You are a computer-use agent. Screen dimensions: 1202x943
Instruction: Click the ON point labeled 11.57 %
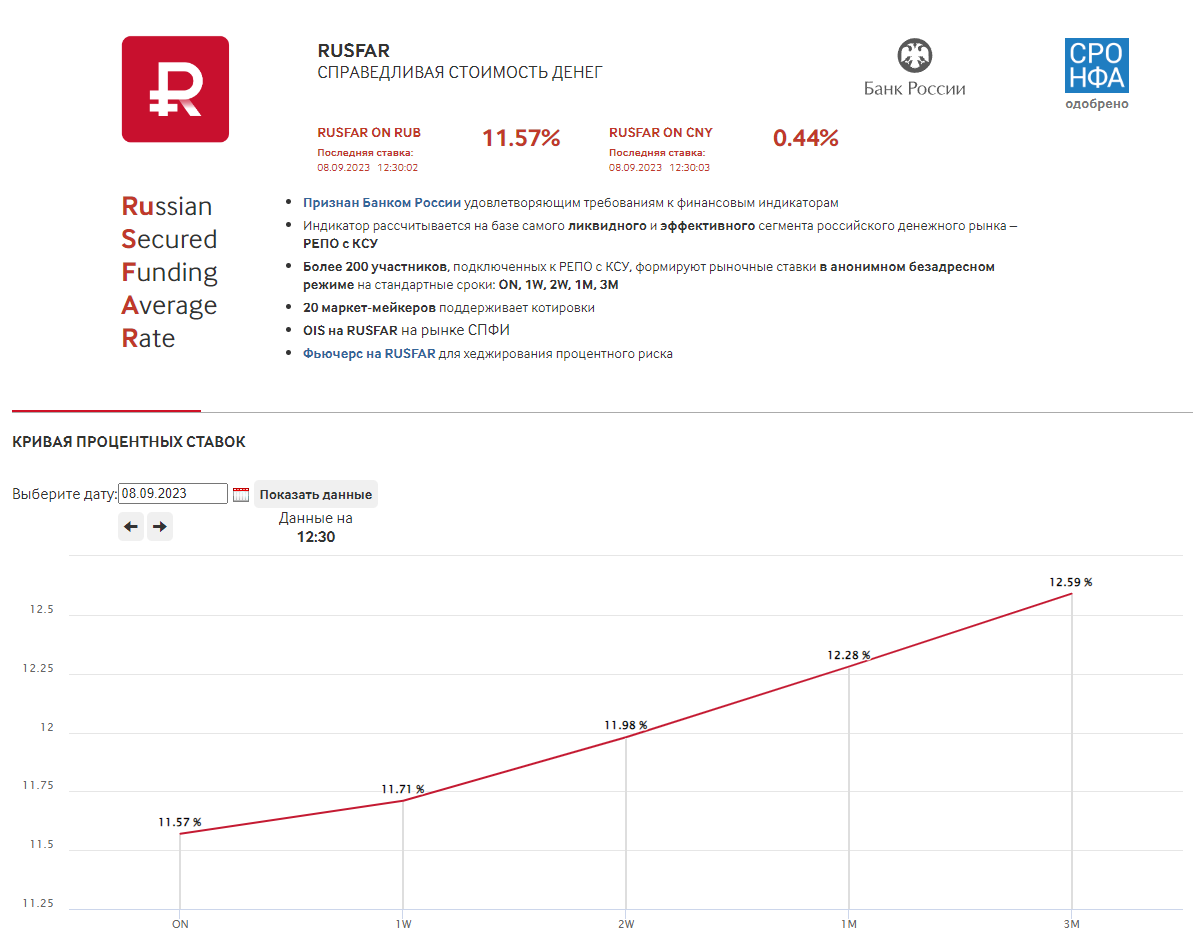click(180, 833)
